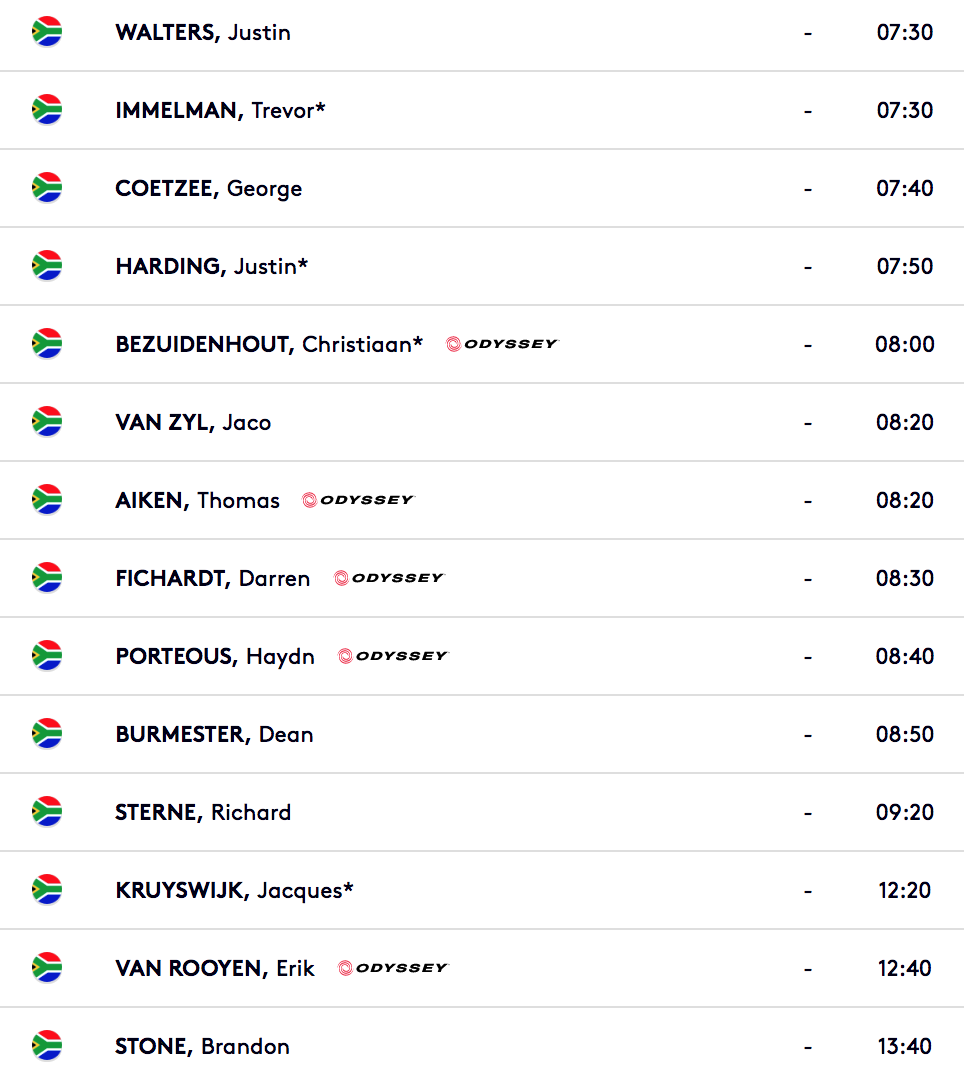
Task: Click the Odyssey logo beside VAN ROOYEN, Erik
Action: [394, 968]
